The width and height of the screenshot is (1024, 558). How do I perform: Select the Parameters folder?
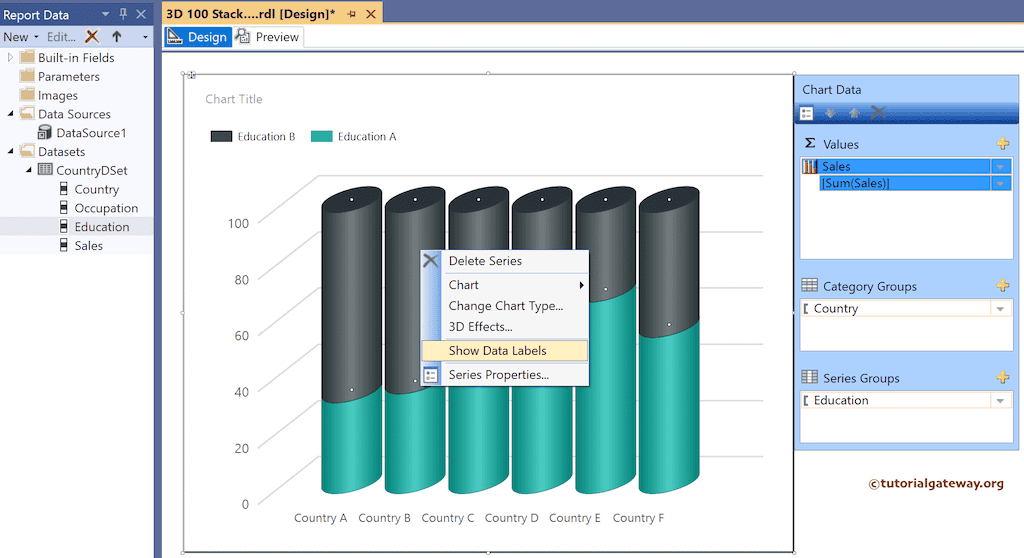pos(69,76)
